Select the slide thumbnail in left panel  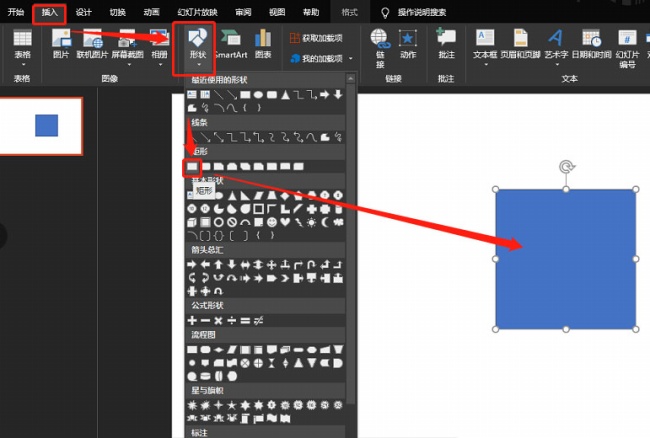pyautogui.click(x=40, y=125)
